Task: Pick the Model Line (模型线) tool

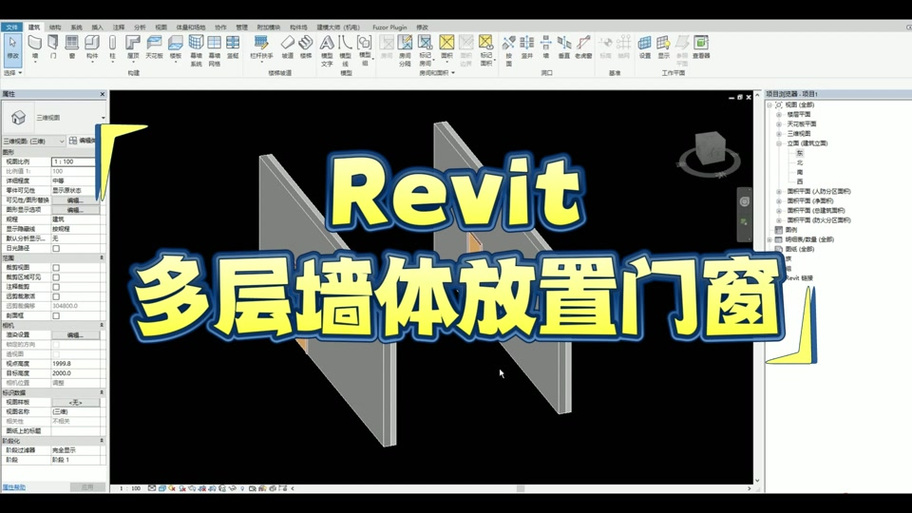Action: tap(345, 50)
